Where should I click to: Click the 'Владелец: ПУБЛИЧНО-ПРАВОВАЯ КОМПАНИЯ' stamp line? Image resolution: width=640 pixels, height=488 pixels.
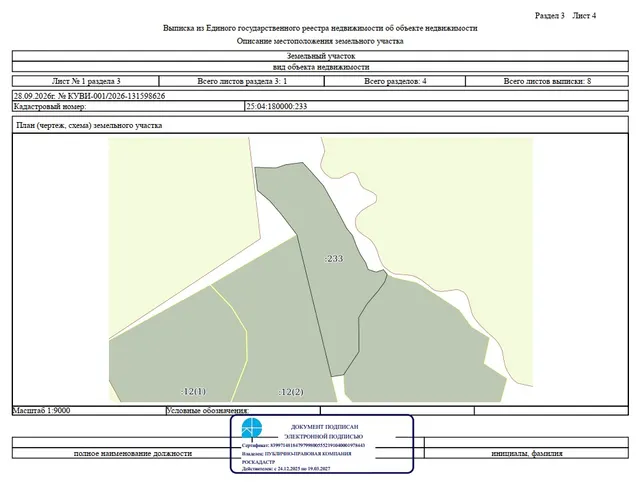coord(296,454)
